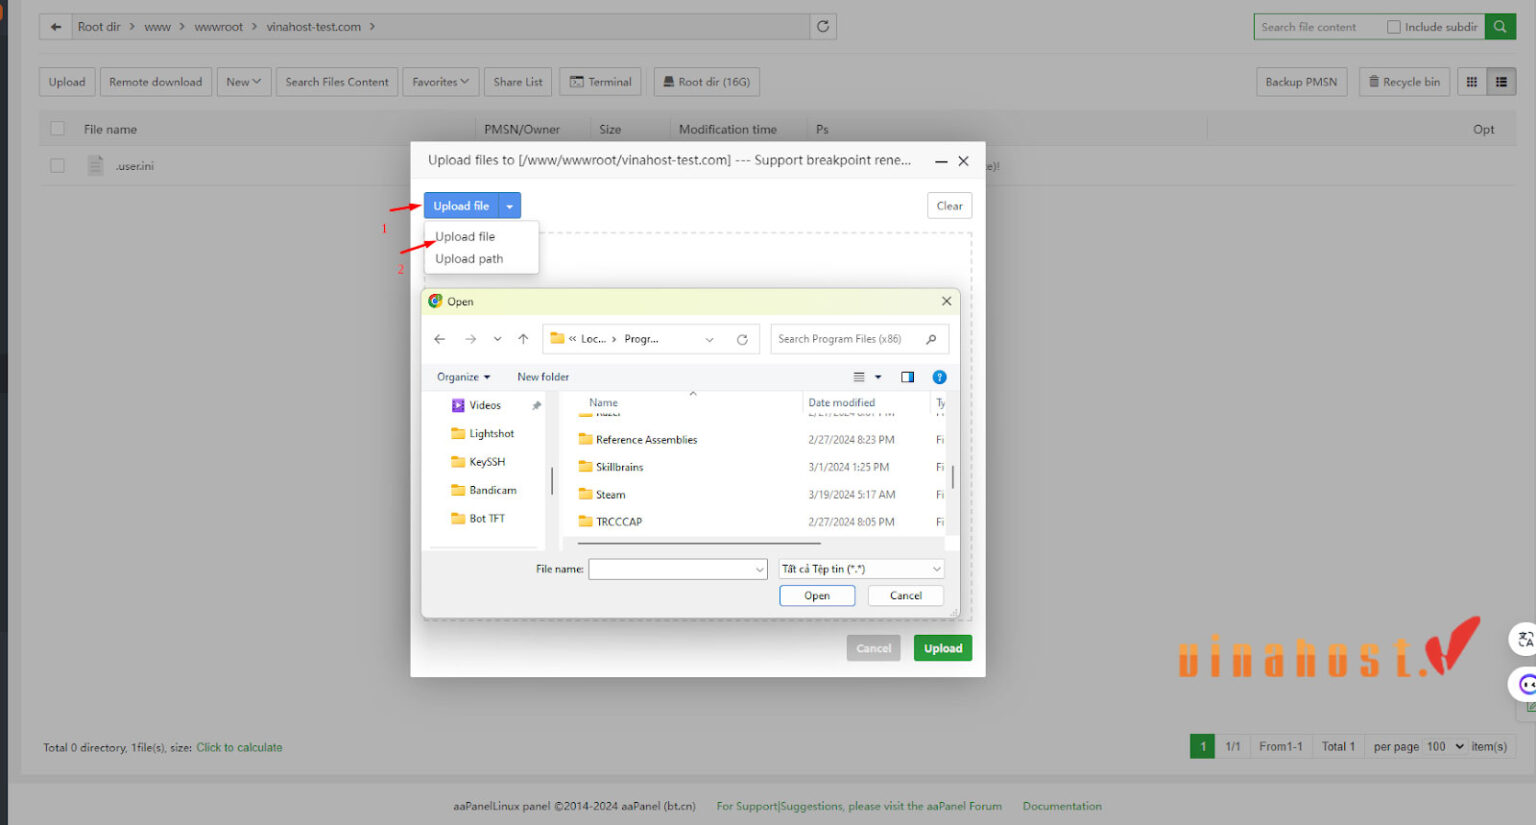This screenshot has height=825, width=1536.
Task: Choose Upload path from dropdown menu
Action: pyautogui.click(x=469, y=259)
